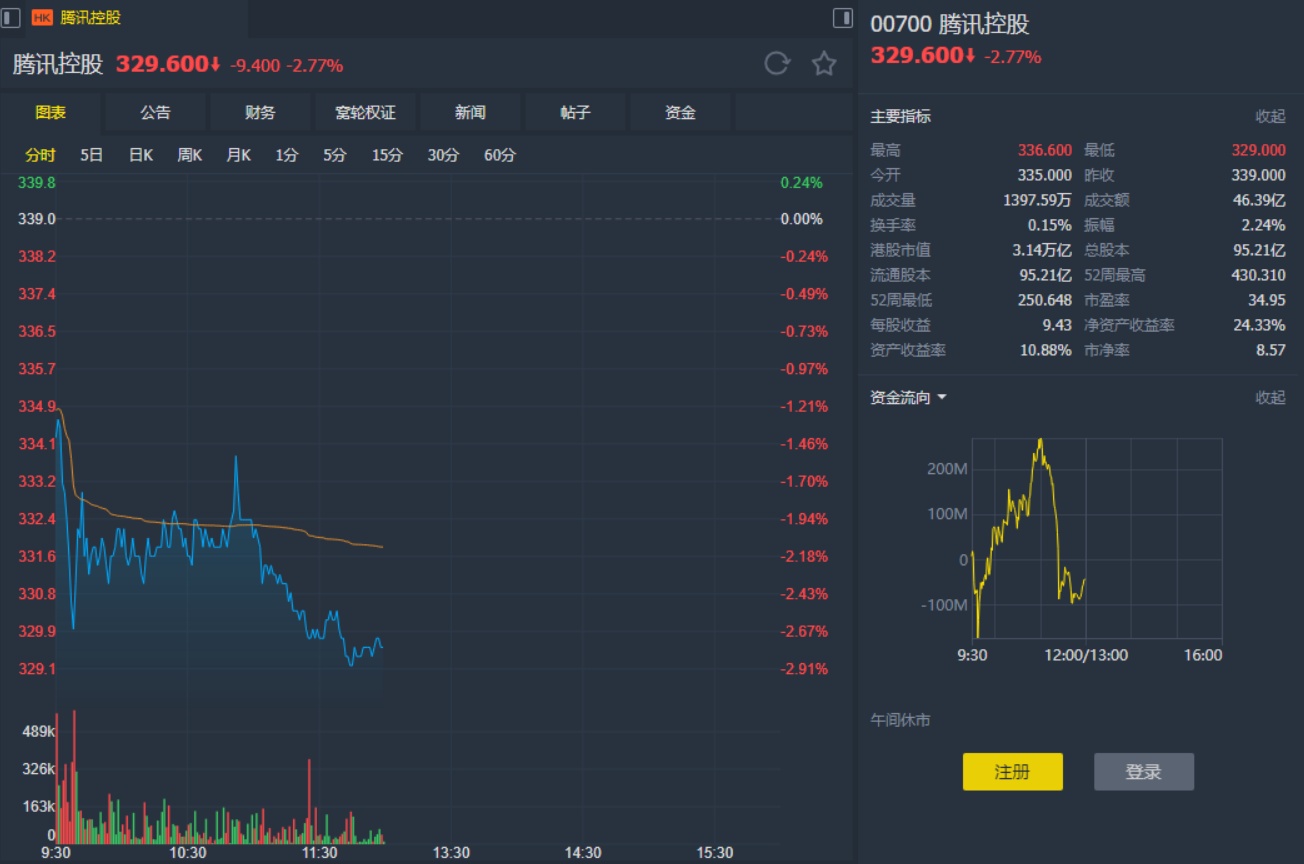Click the 主要指标 section heading
Image resolution: width=1304 pixels, height=864 pixels.
click(900, 116)
